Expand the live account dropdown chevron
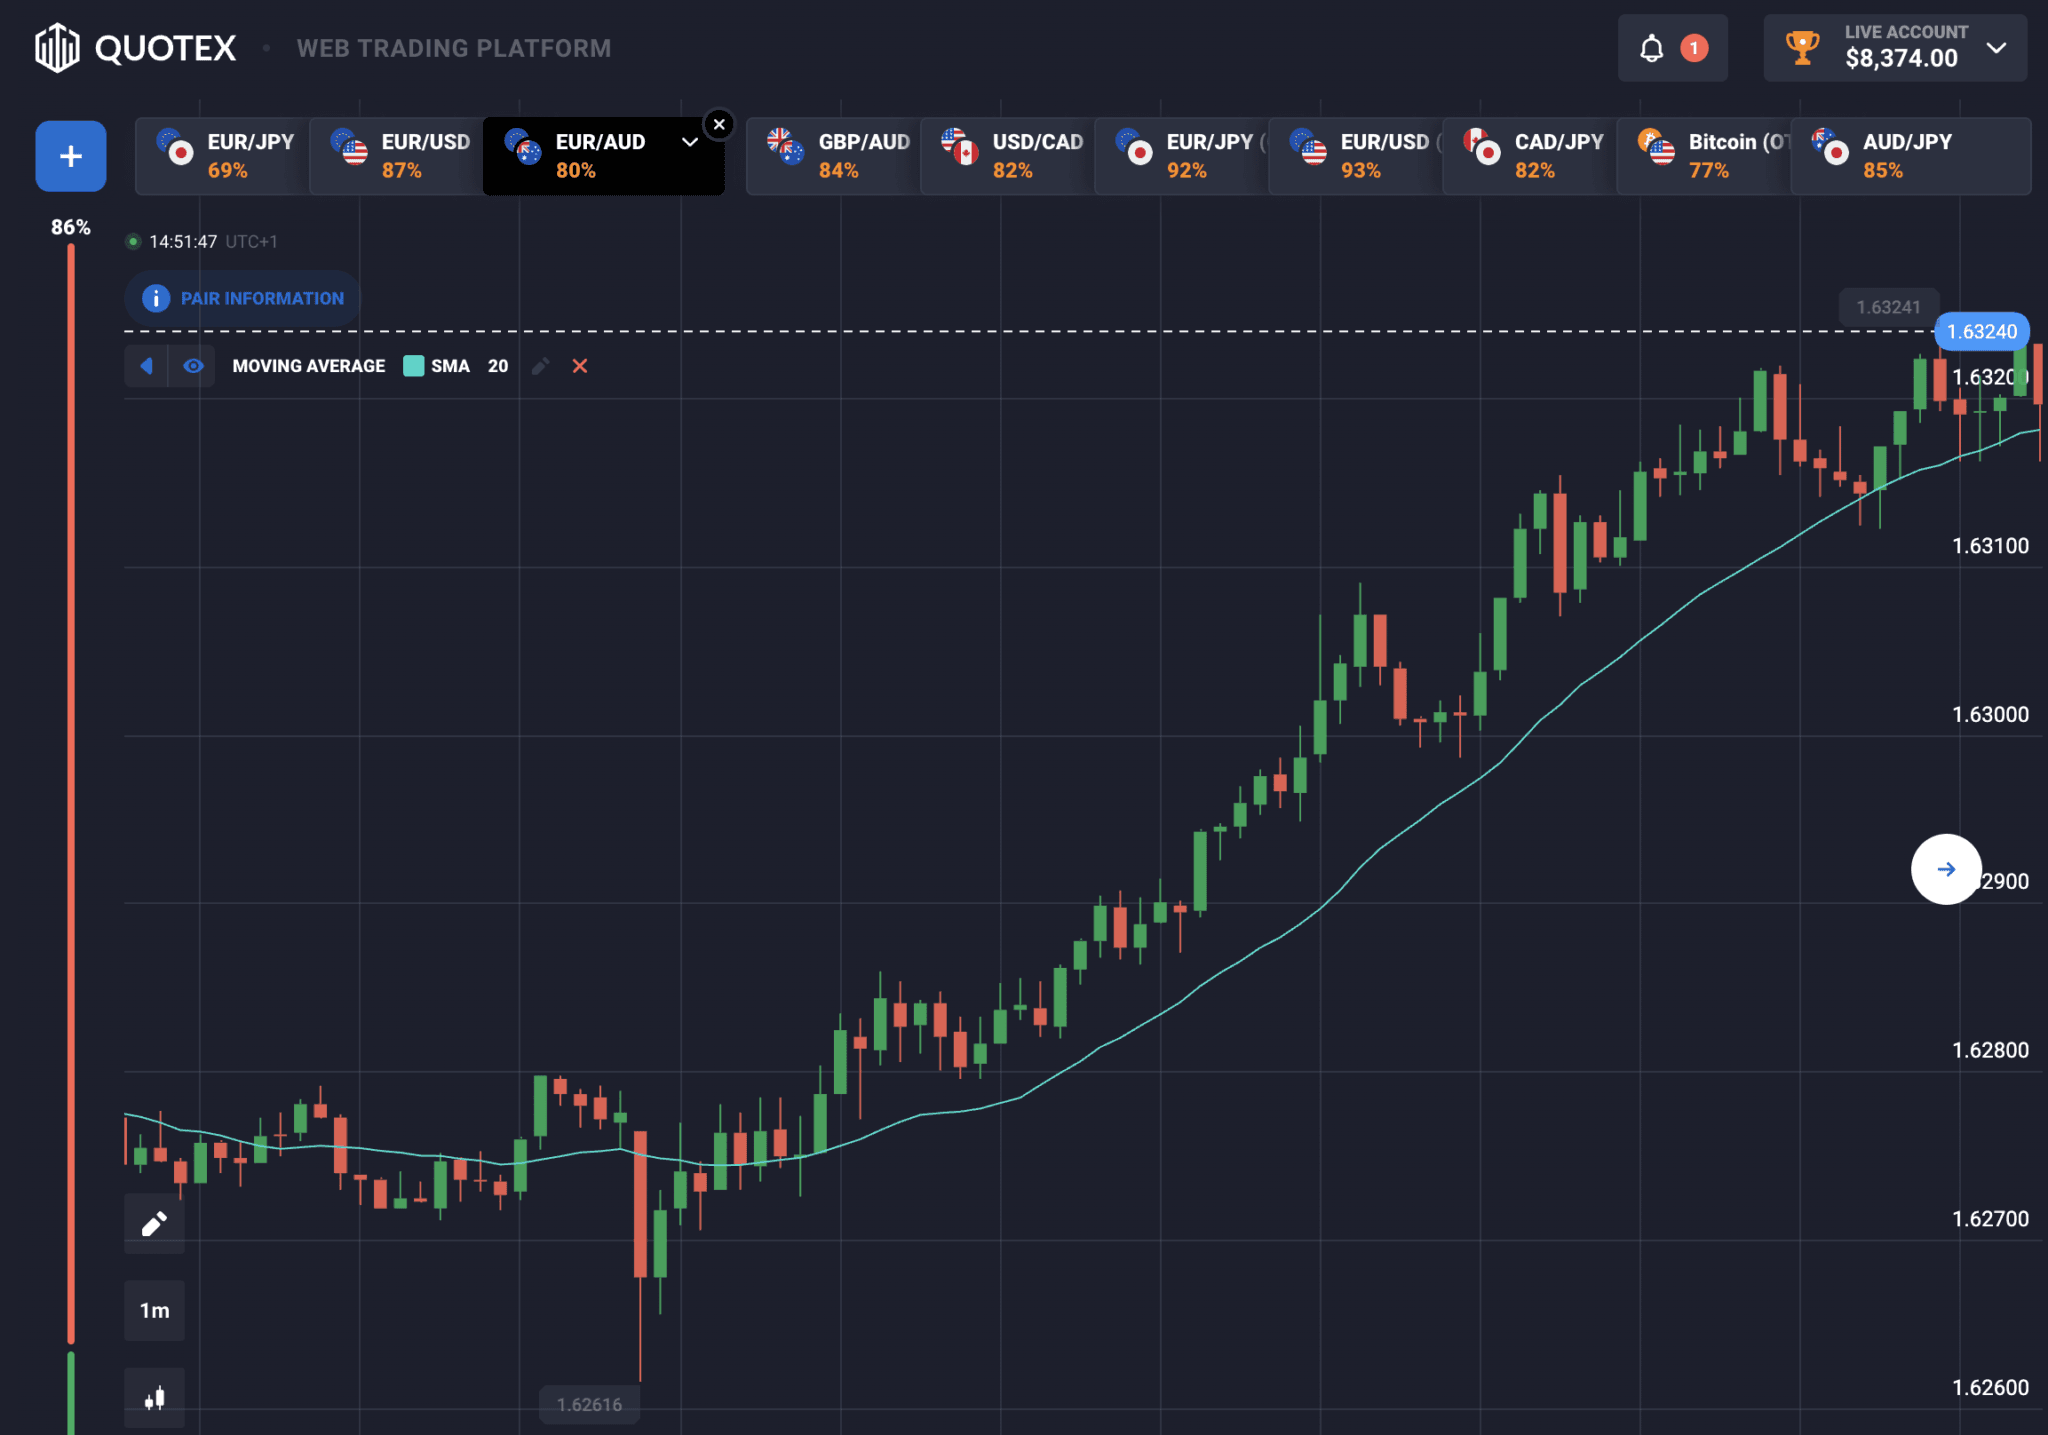This screenshot has width=2048, height=1435. [x=1996, y=48]
